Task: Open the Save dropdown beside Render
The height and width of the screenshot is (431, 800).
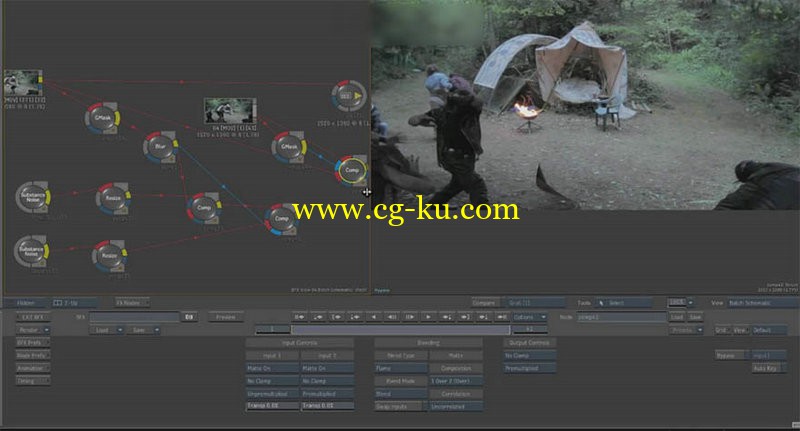Action: (x=143, y=330)
